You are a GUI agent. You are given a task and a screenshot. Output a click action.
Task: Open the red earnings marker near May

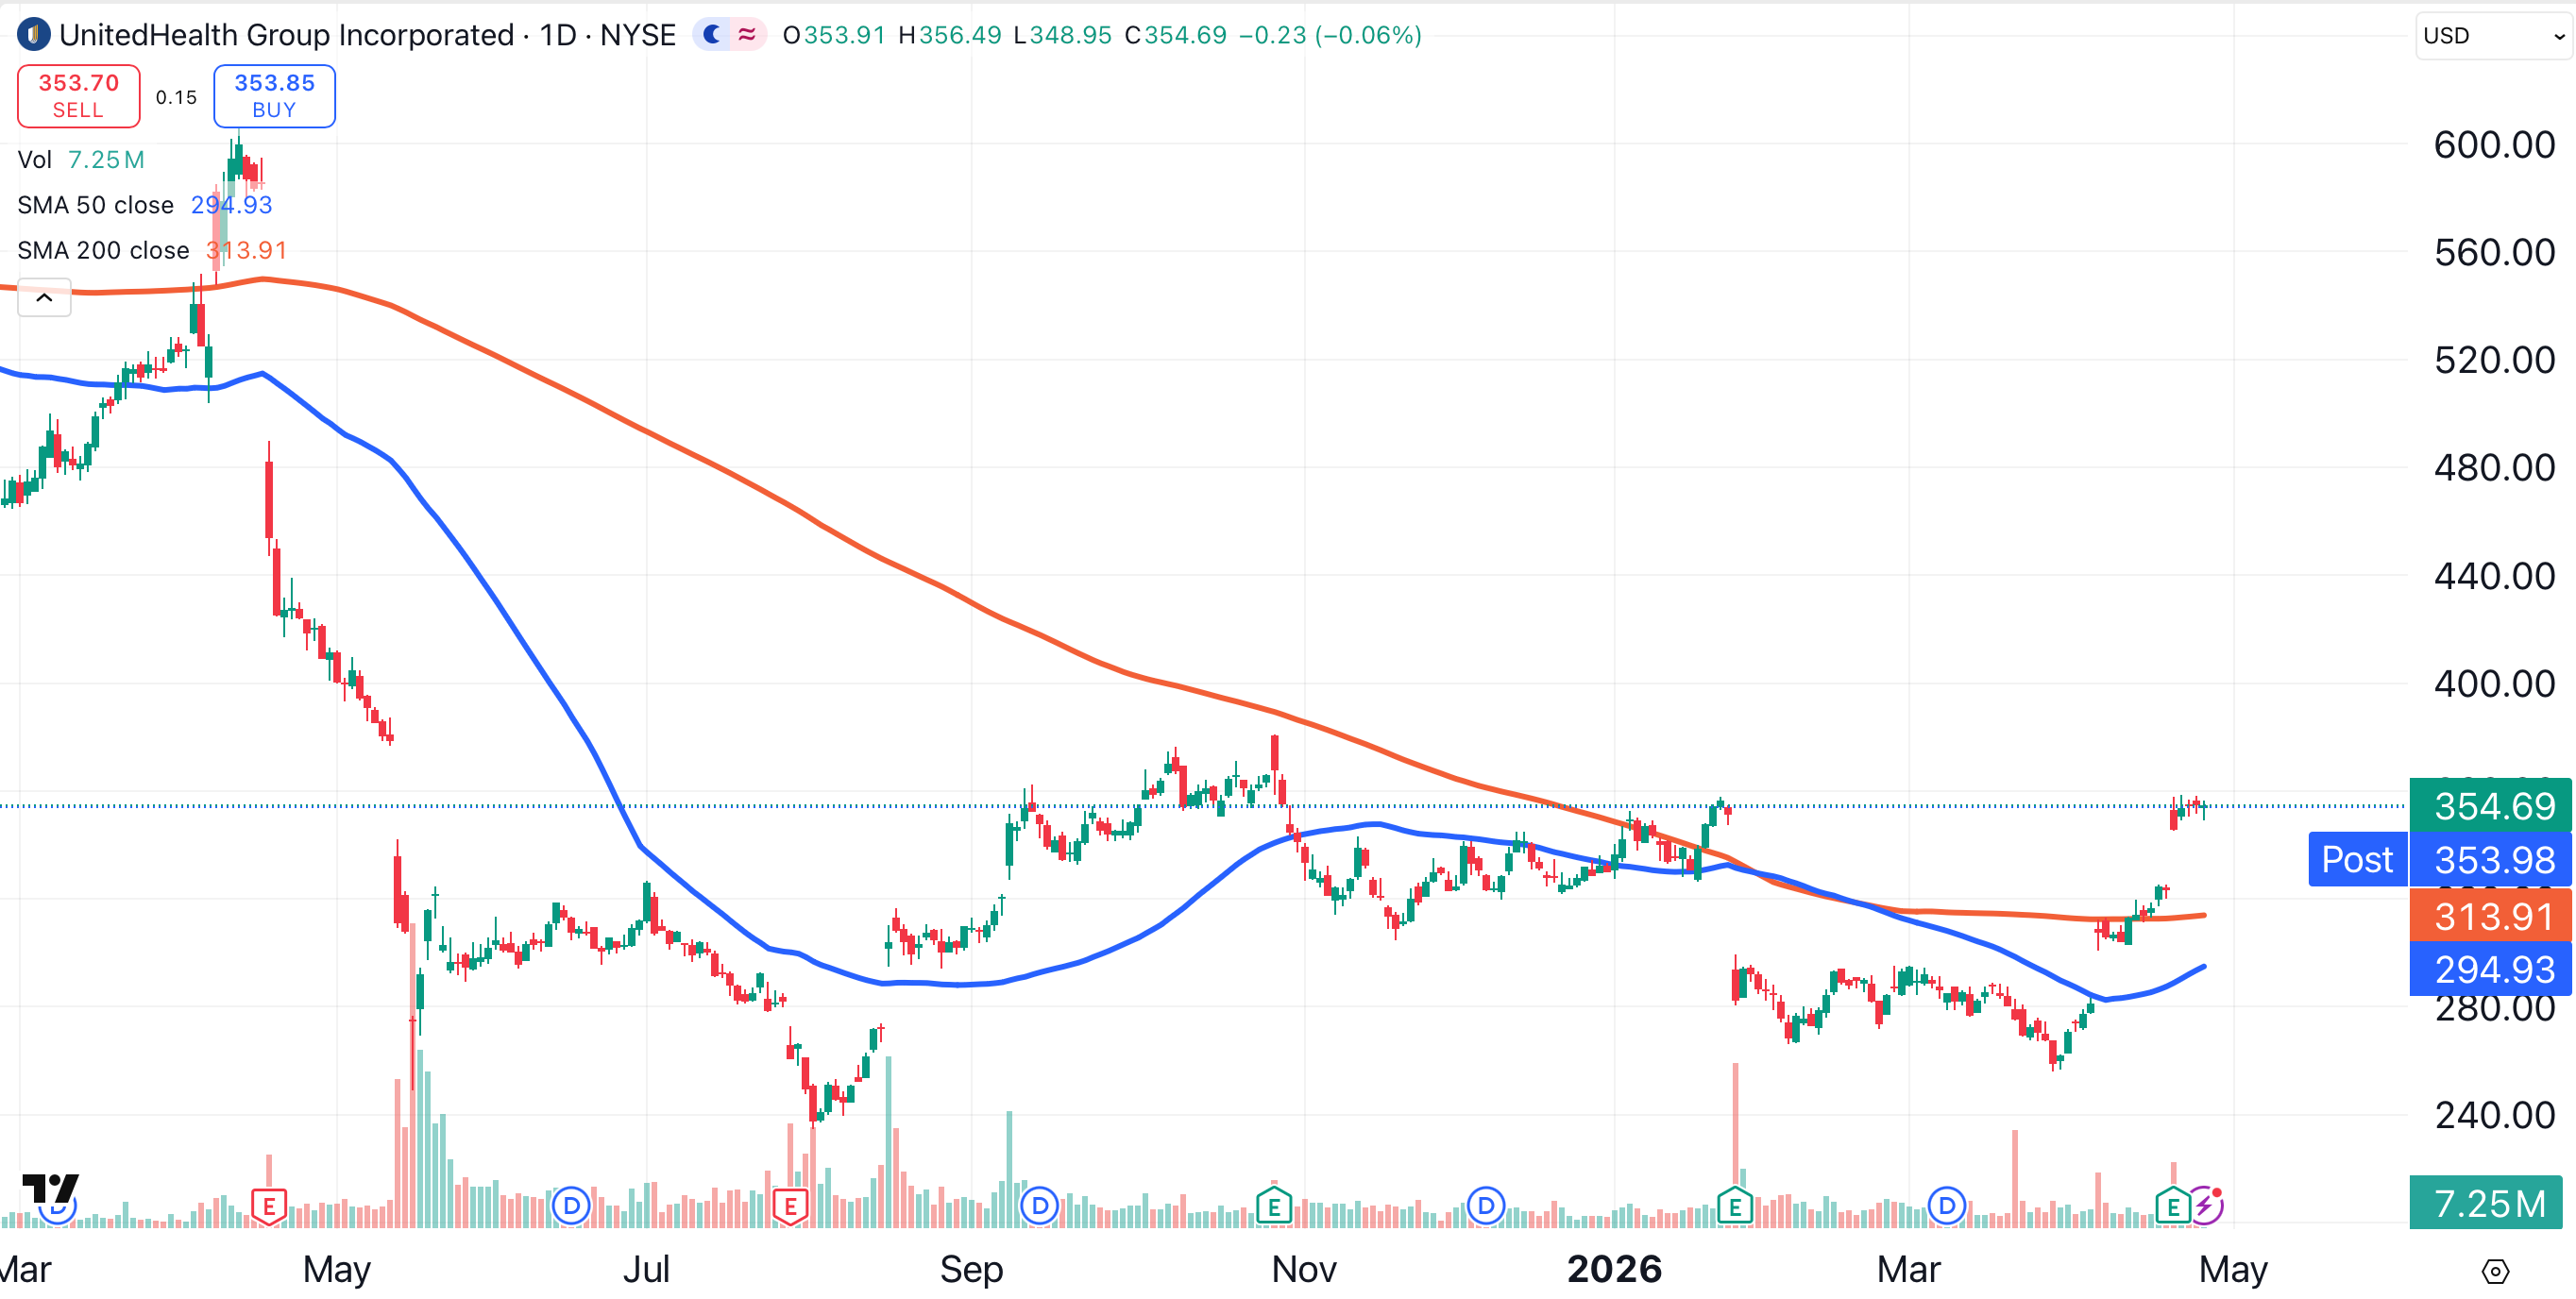coord(269,1206)
